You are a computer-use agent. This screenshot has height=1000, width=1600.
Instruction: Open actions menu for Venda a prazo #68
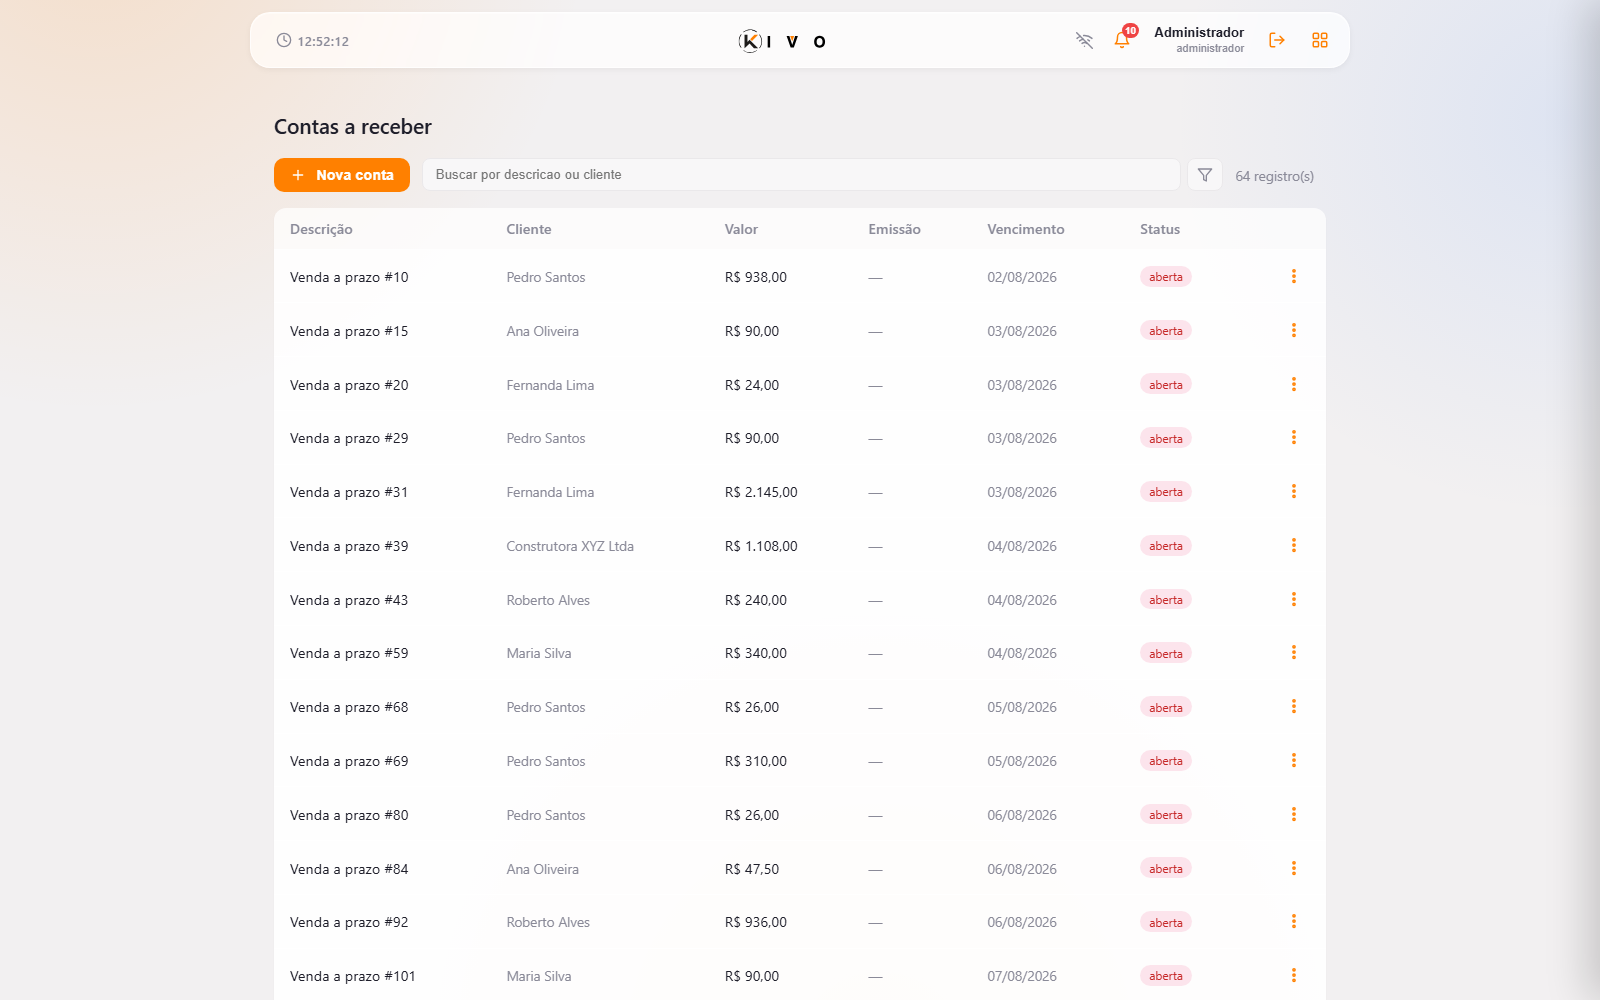pos(1293,706)
